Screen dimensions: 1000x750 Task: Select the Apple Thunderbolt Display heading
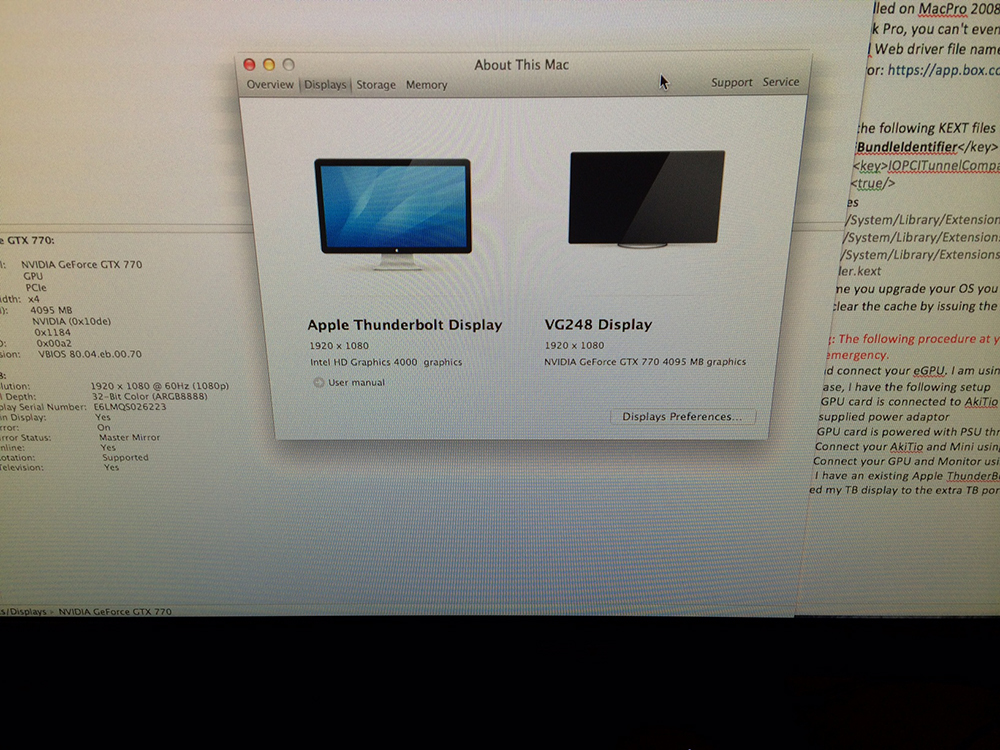click(405, 325)
